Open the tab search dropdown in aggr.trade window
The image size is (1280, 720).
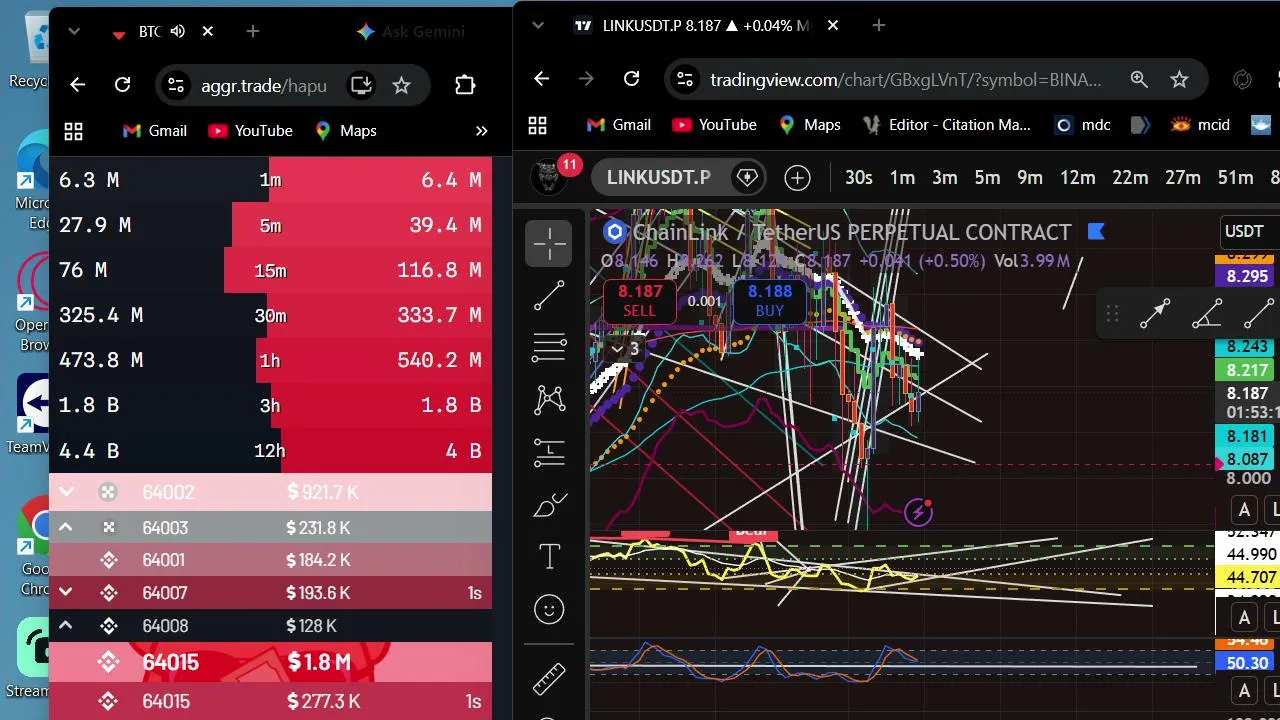point(73,32)
